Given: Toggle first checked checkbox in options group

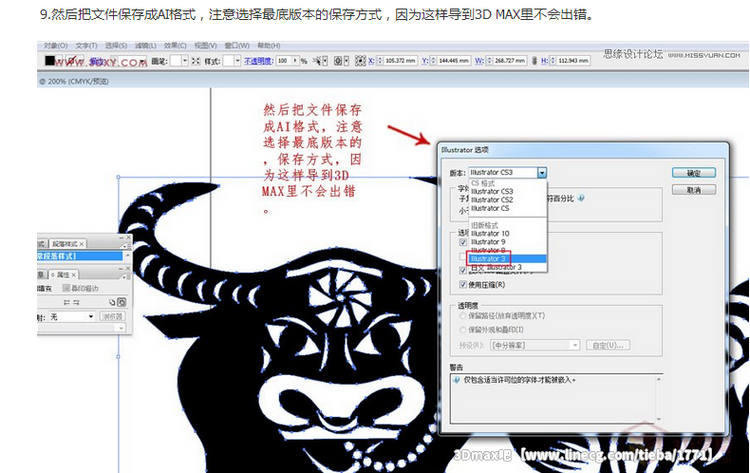Looking at the screenshot, I should 463,242.
